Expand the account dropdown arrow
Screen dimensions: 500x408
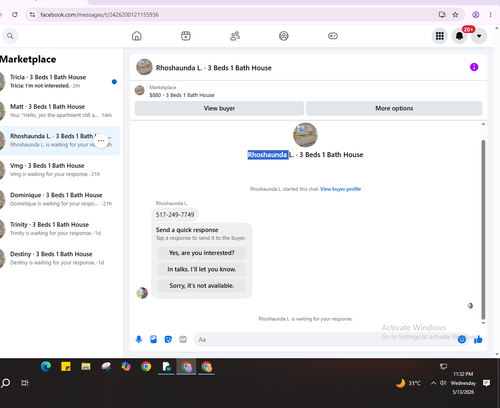pyautogui.click(x=479, y=36)
